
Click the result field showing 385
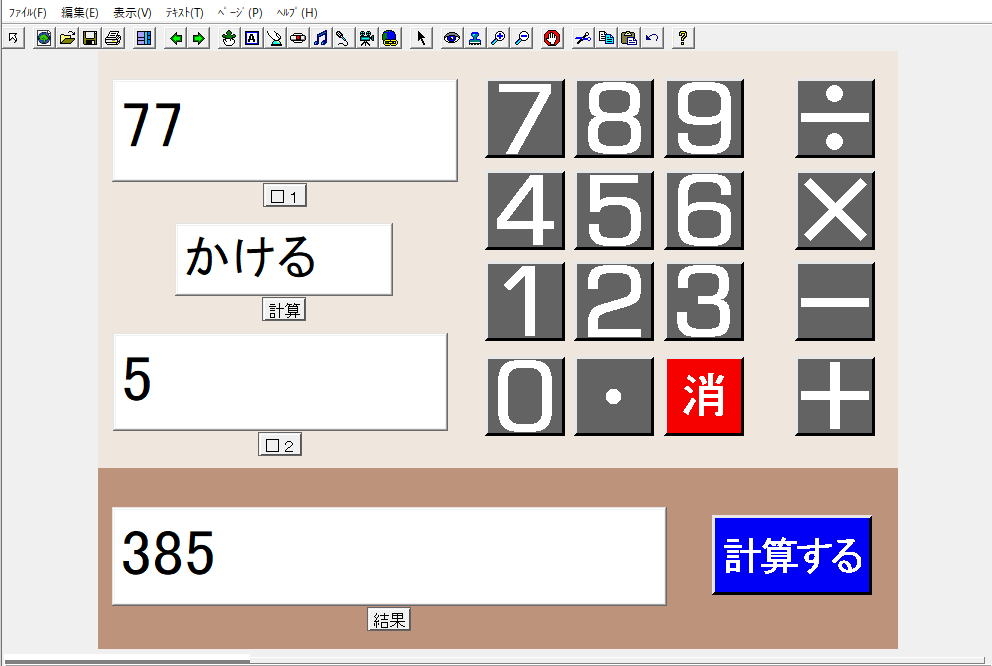[388, 556]
